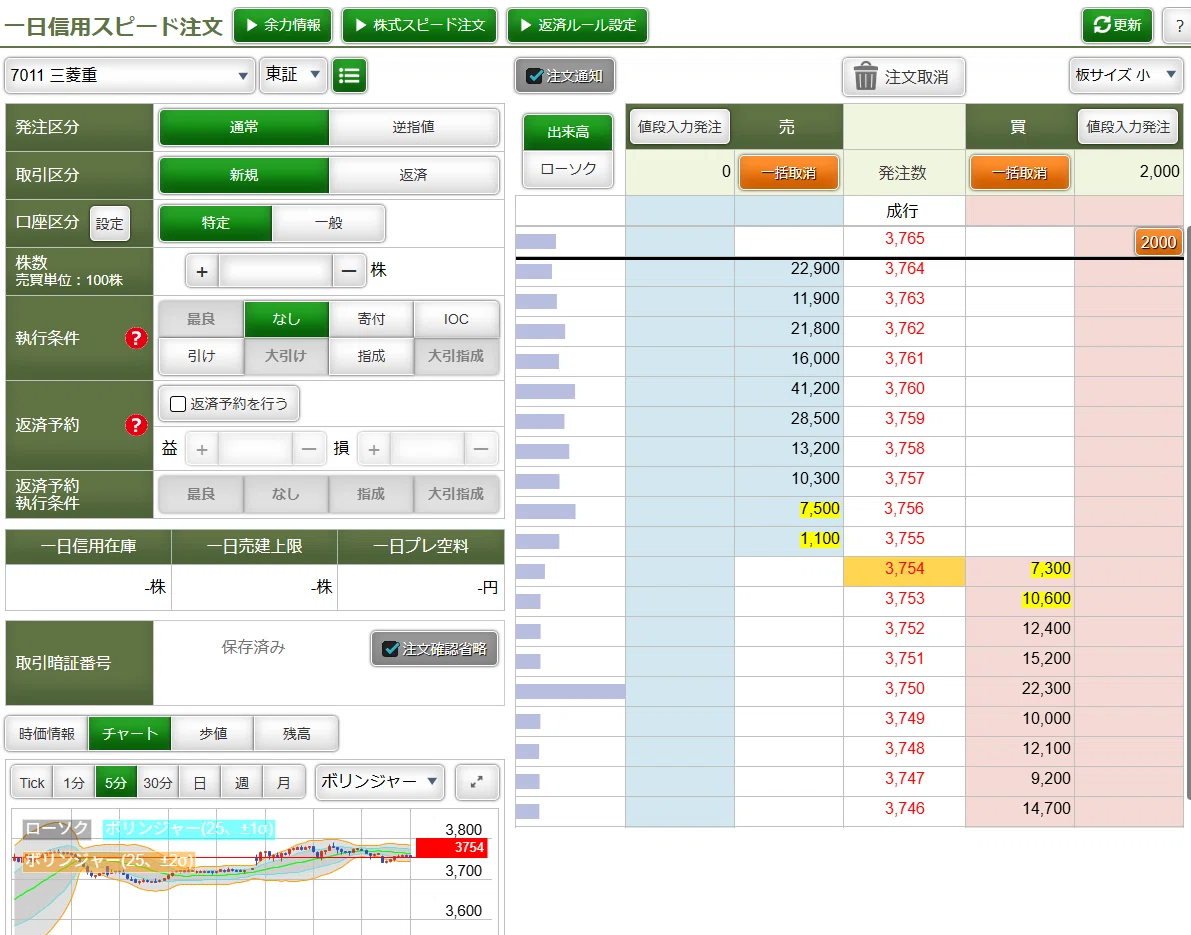Switch to 歩値 tab
The height and width of the screenshot is (935, 1191).
pyautogui.click(x=213, y=734)
